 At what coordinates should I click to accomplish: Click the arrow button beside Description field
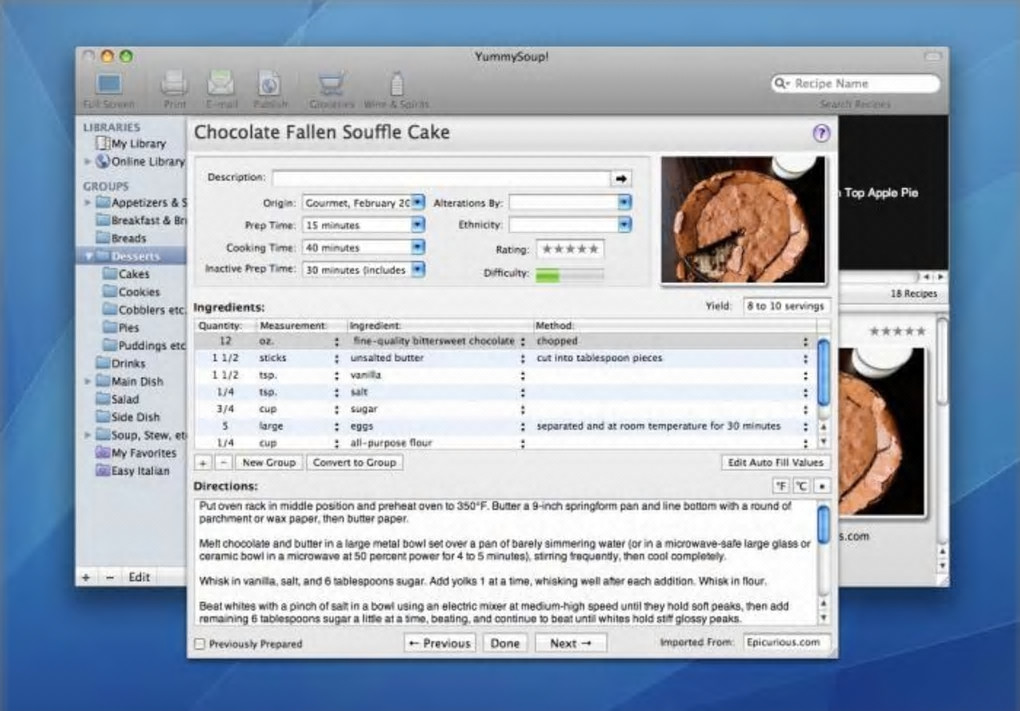(x=621, y=178)
